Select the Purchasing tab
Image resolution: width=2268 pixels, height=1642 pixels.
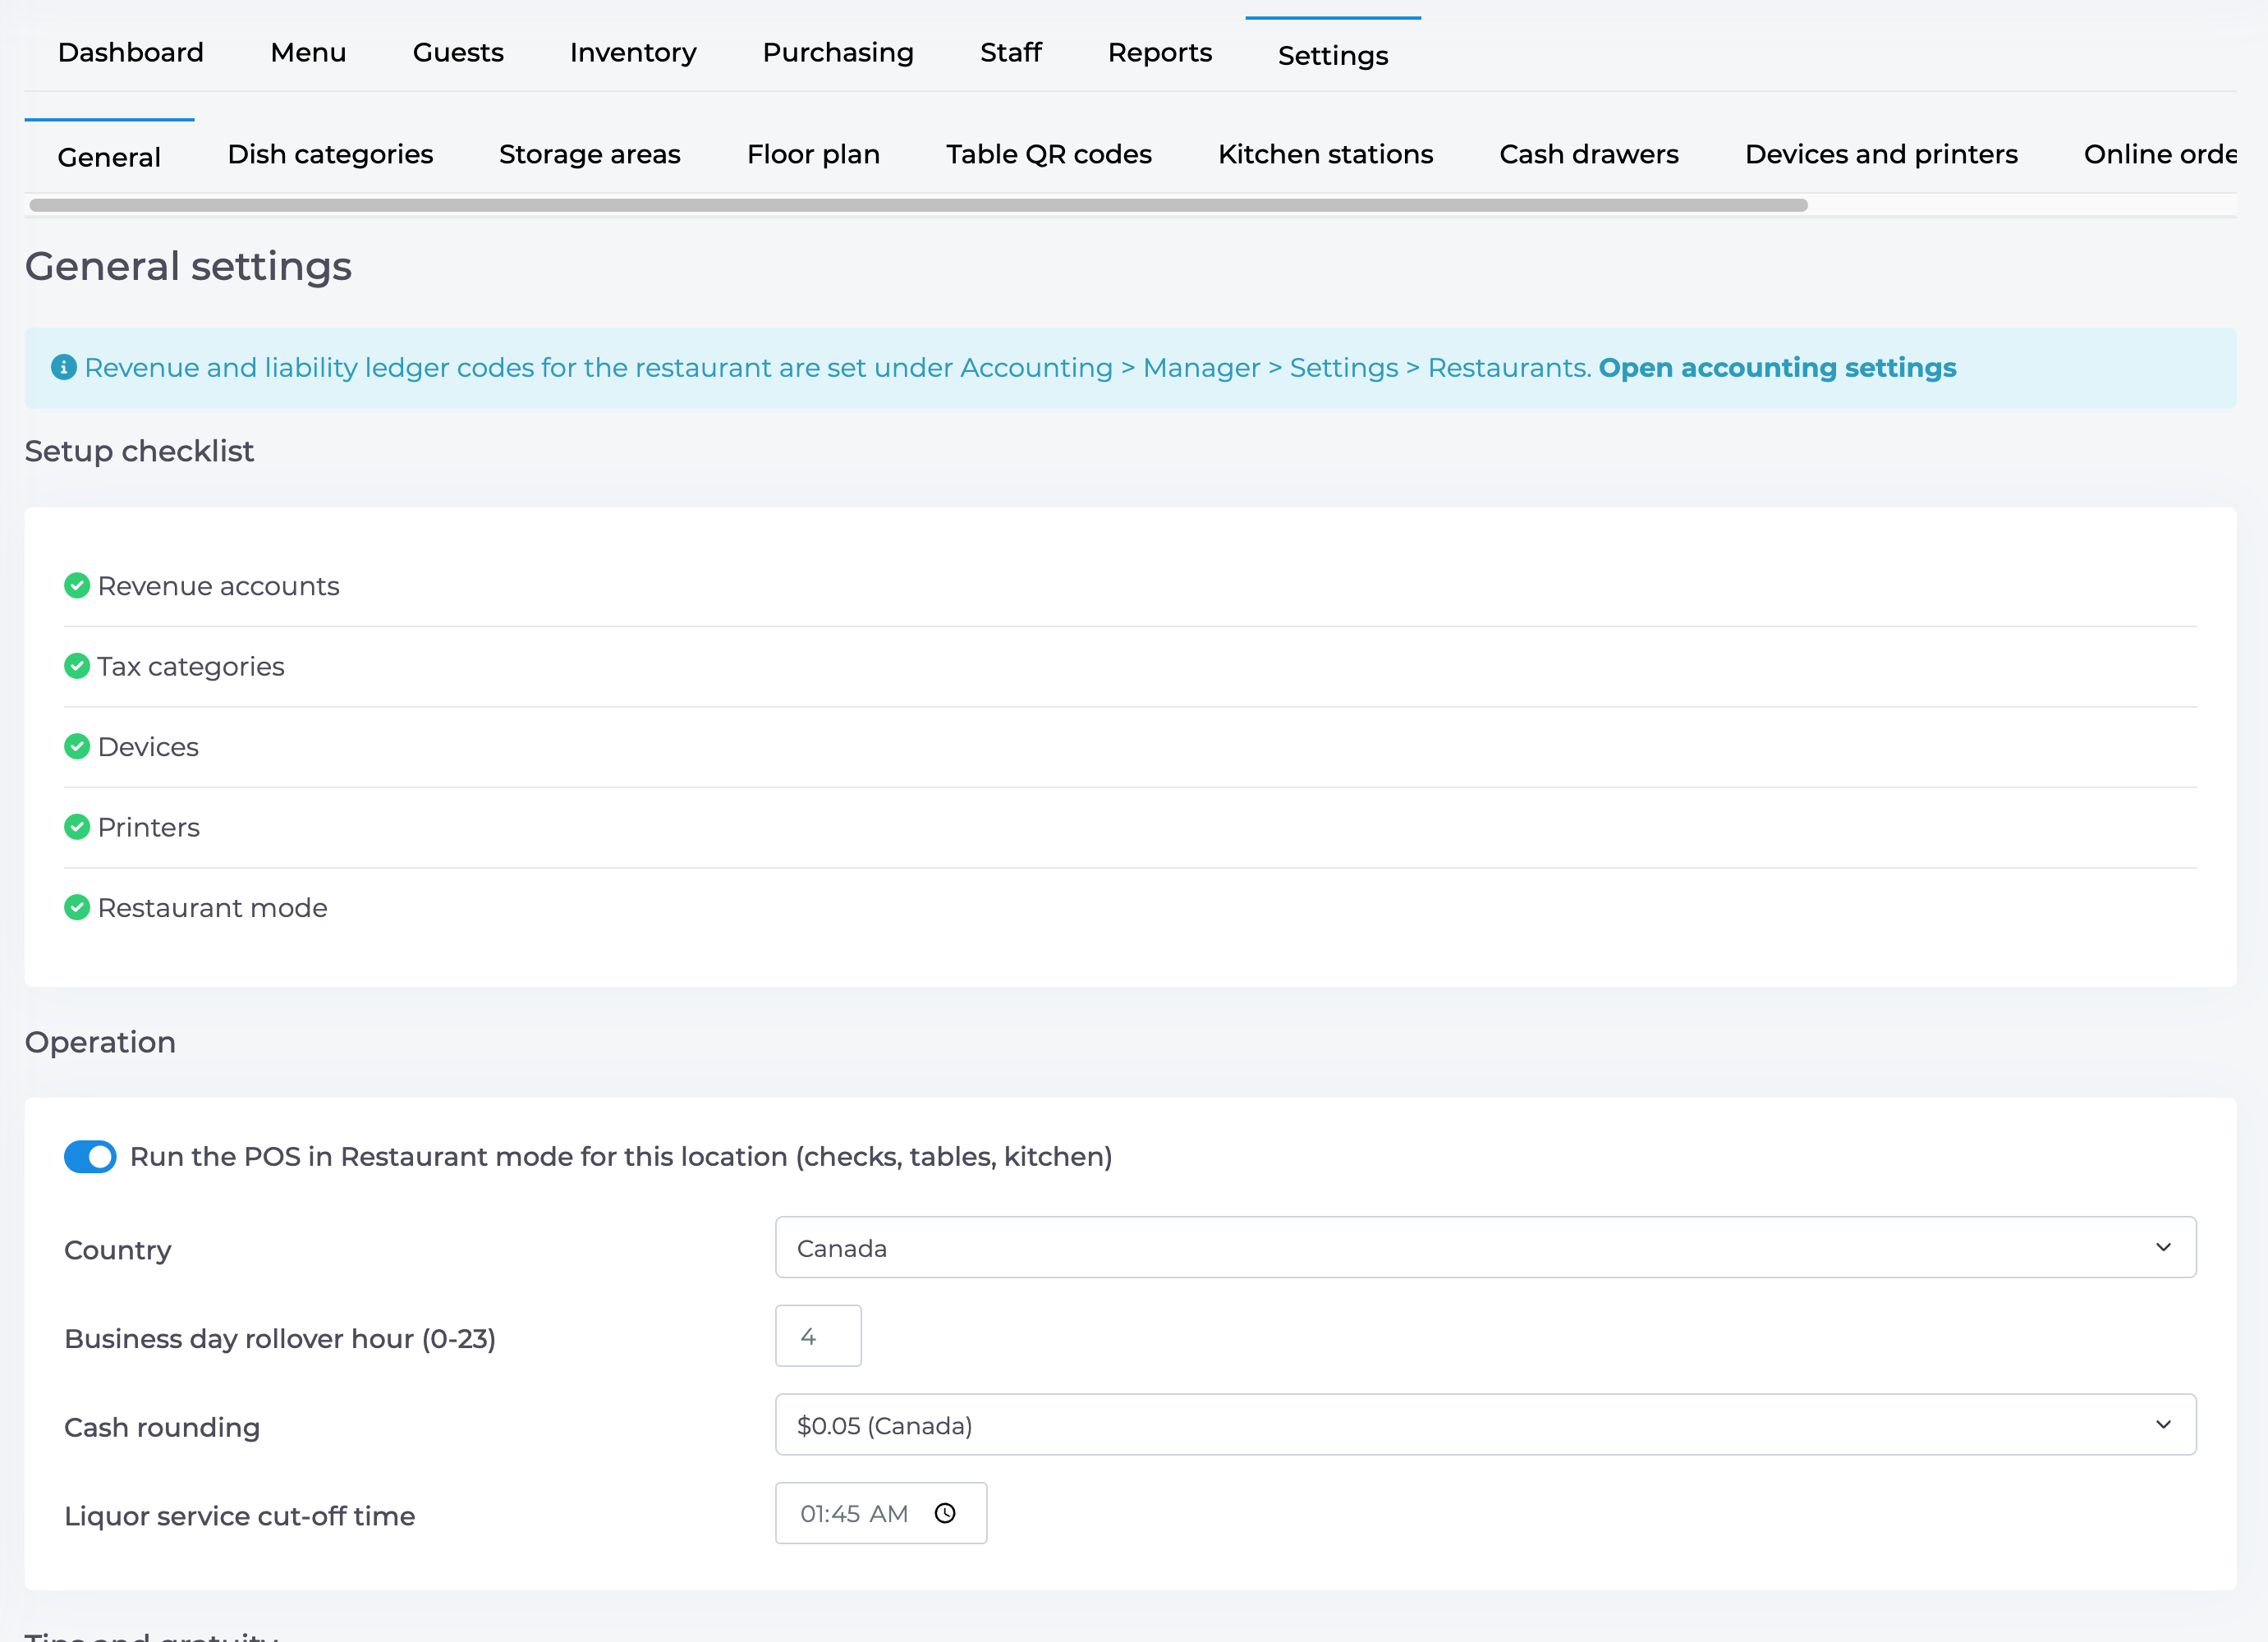click(838, 53)
